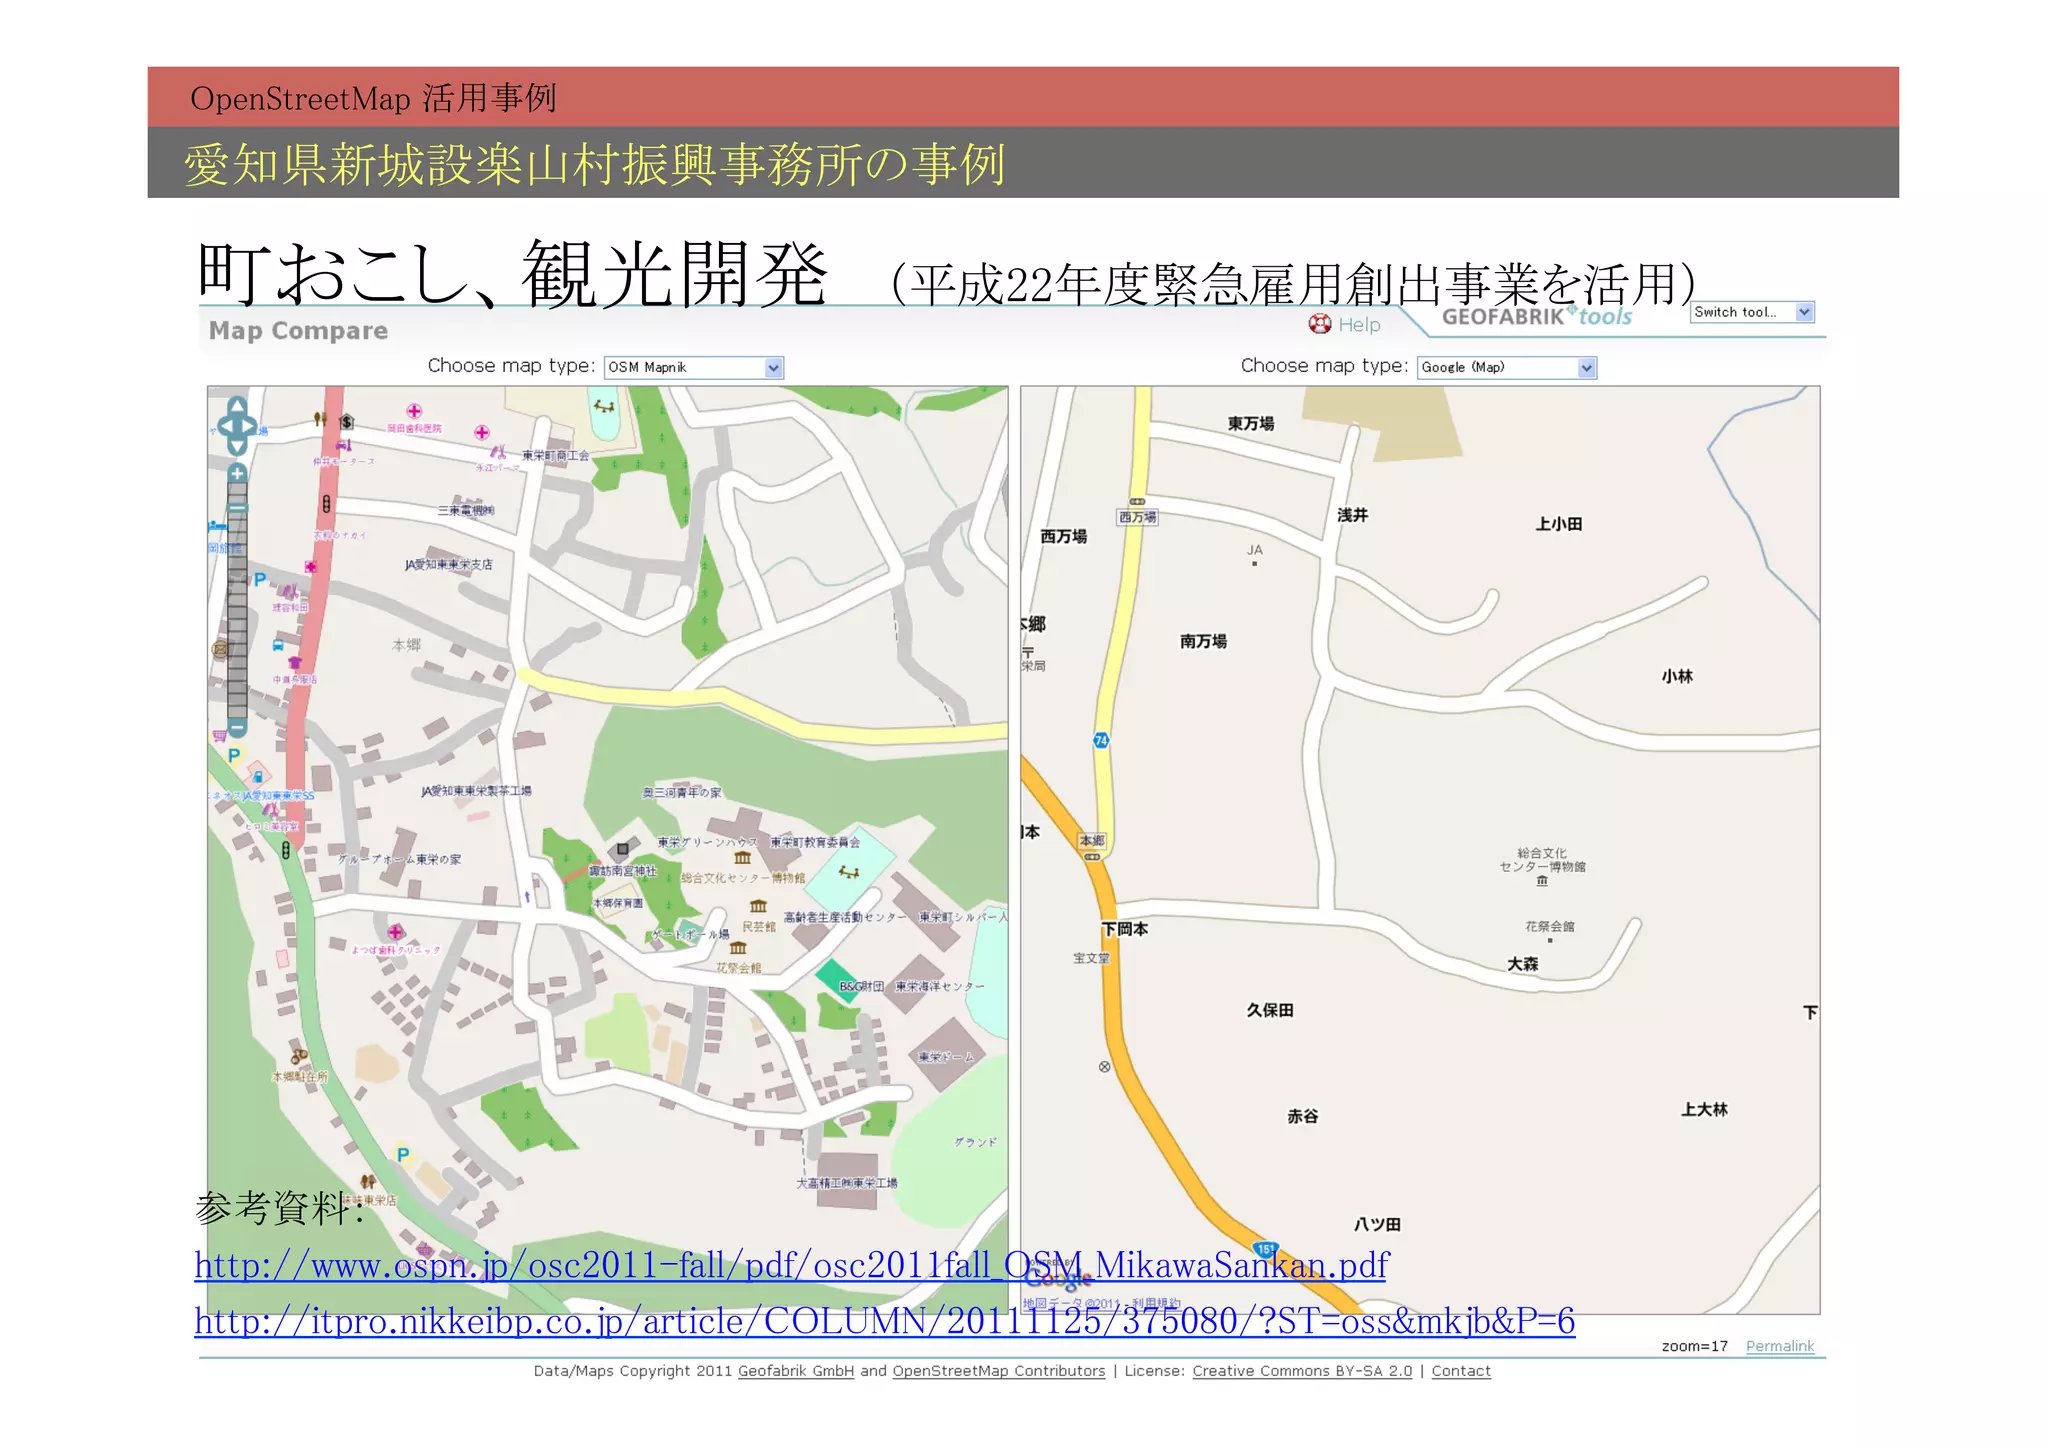Click the purple clothing shop icon

pos(295,663)
